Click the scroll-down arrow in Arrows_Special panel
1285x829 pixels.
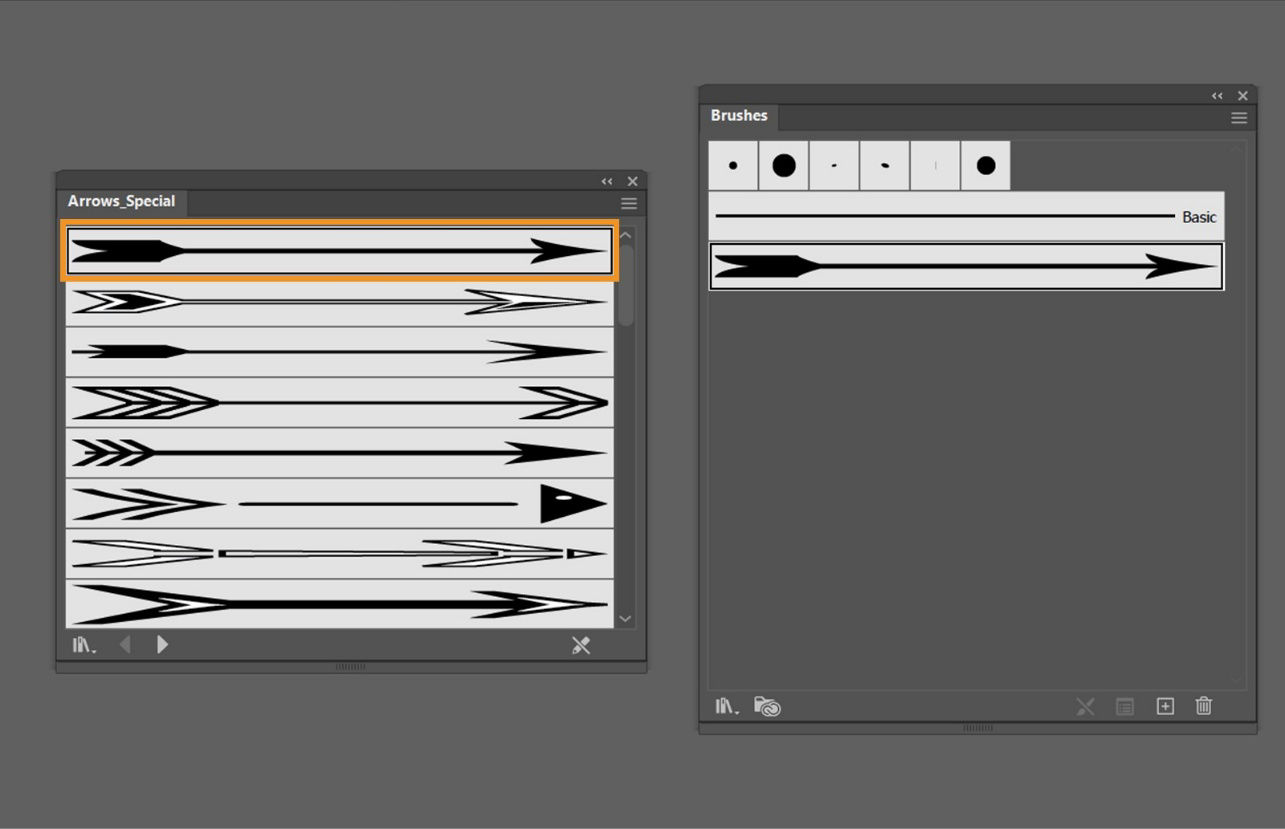625,618
